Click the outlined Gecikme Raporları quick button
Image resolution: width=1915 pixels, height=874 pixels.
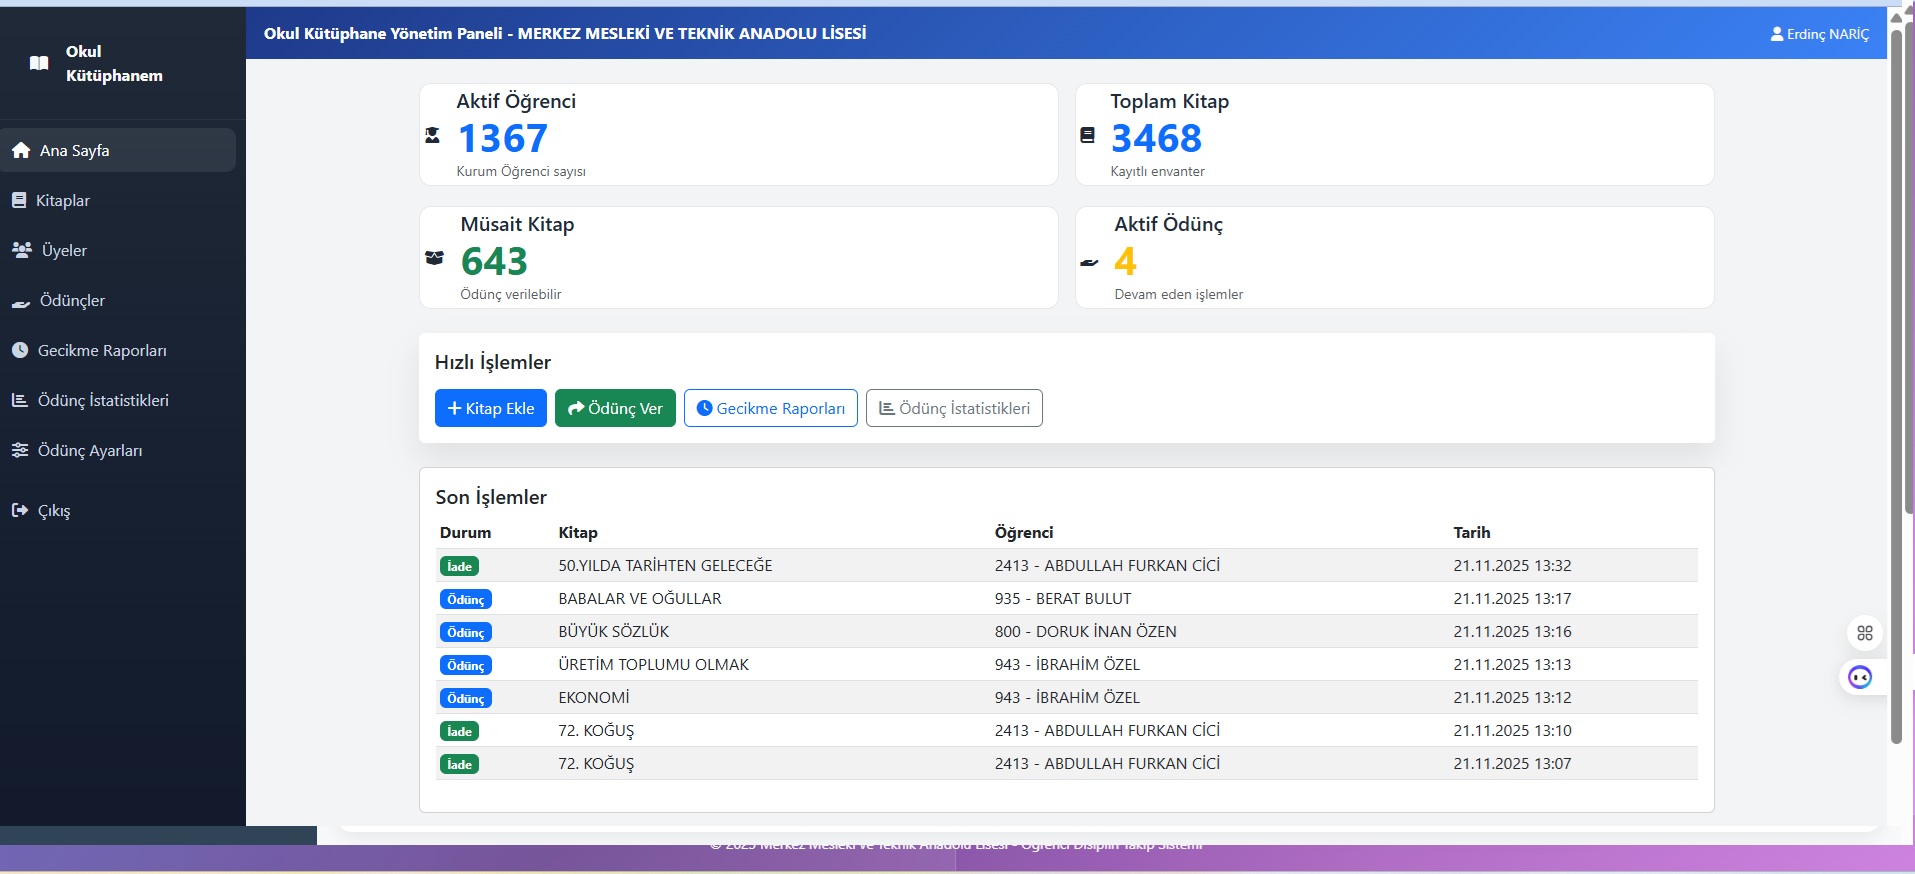click(770, 408)
